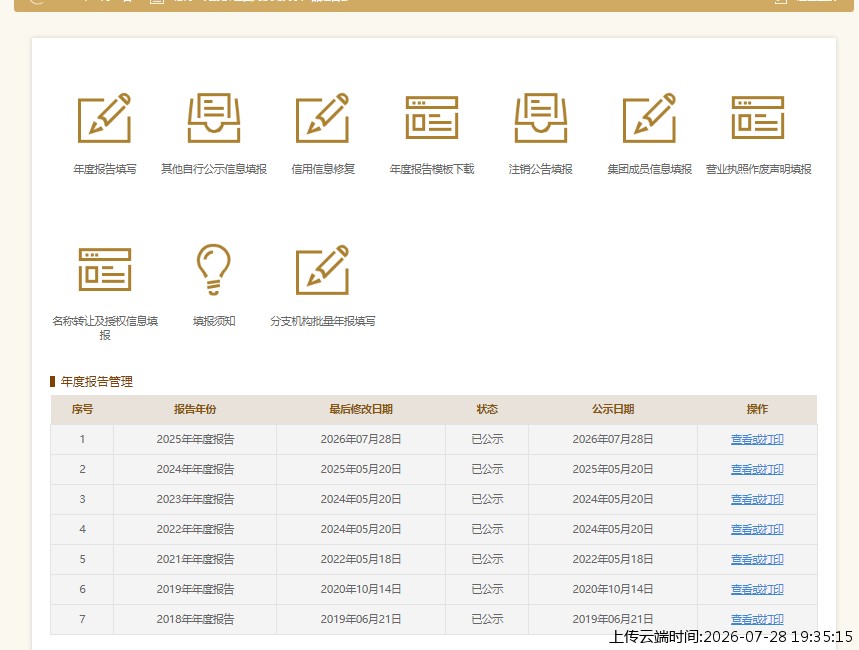Open the 分支机构批量年报填写 icon
Screen dimensions: 859x650
point(323,270)
